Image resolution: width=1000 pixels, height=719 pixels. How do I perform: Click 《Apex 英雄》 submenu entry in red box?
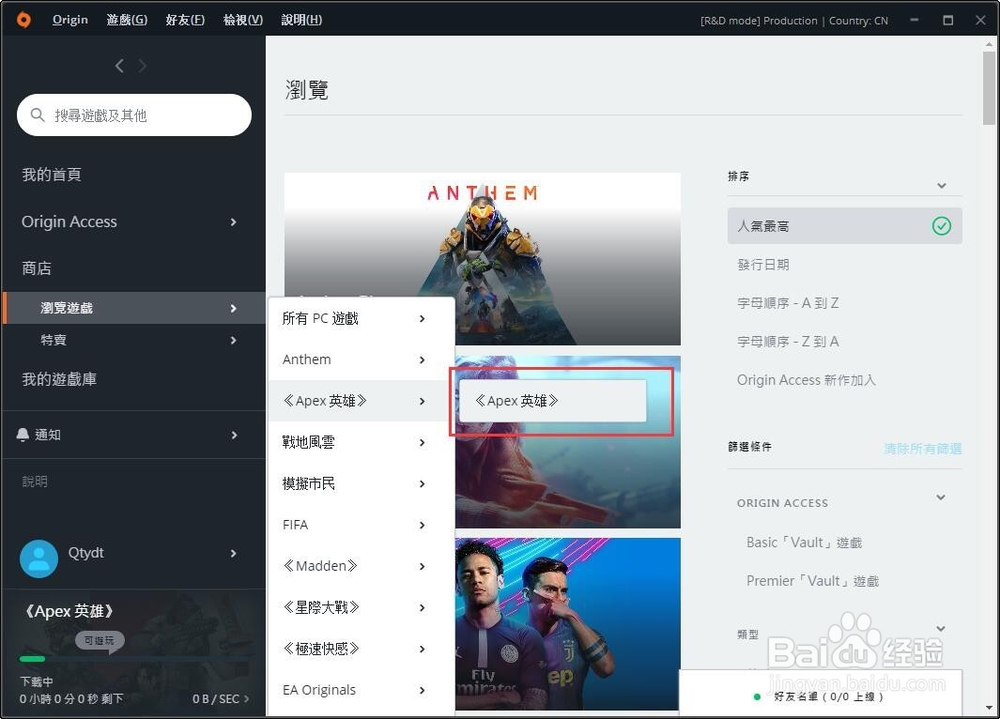tap(553, 401)
